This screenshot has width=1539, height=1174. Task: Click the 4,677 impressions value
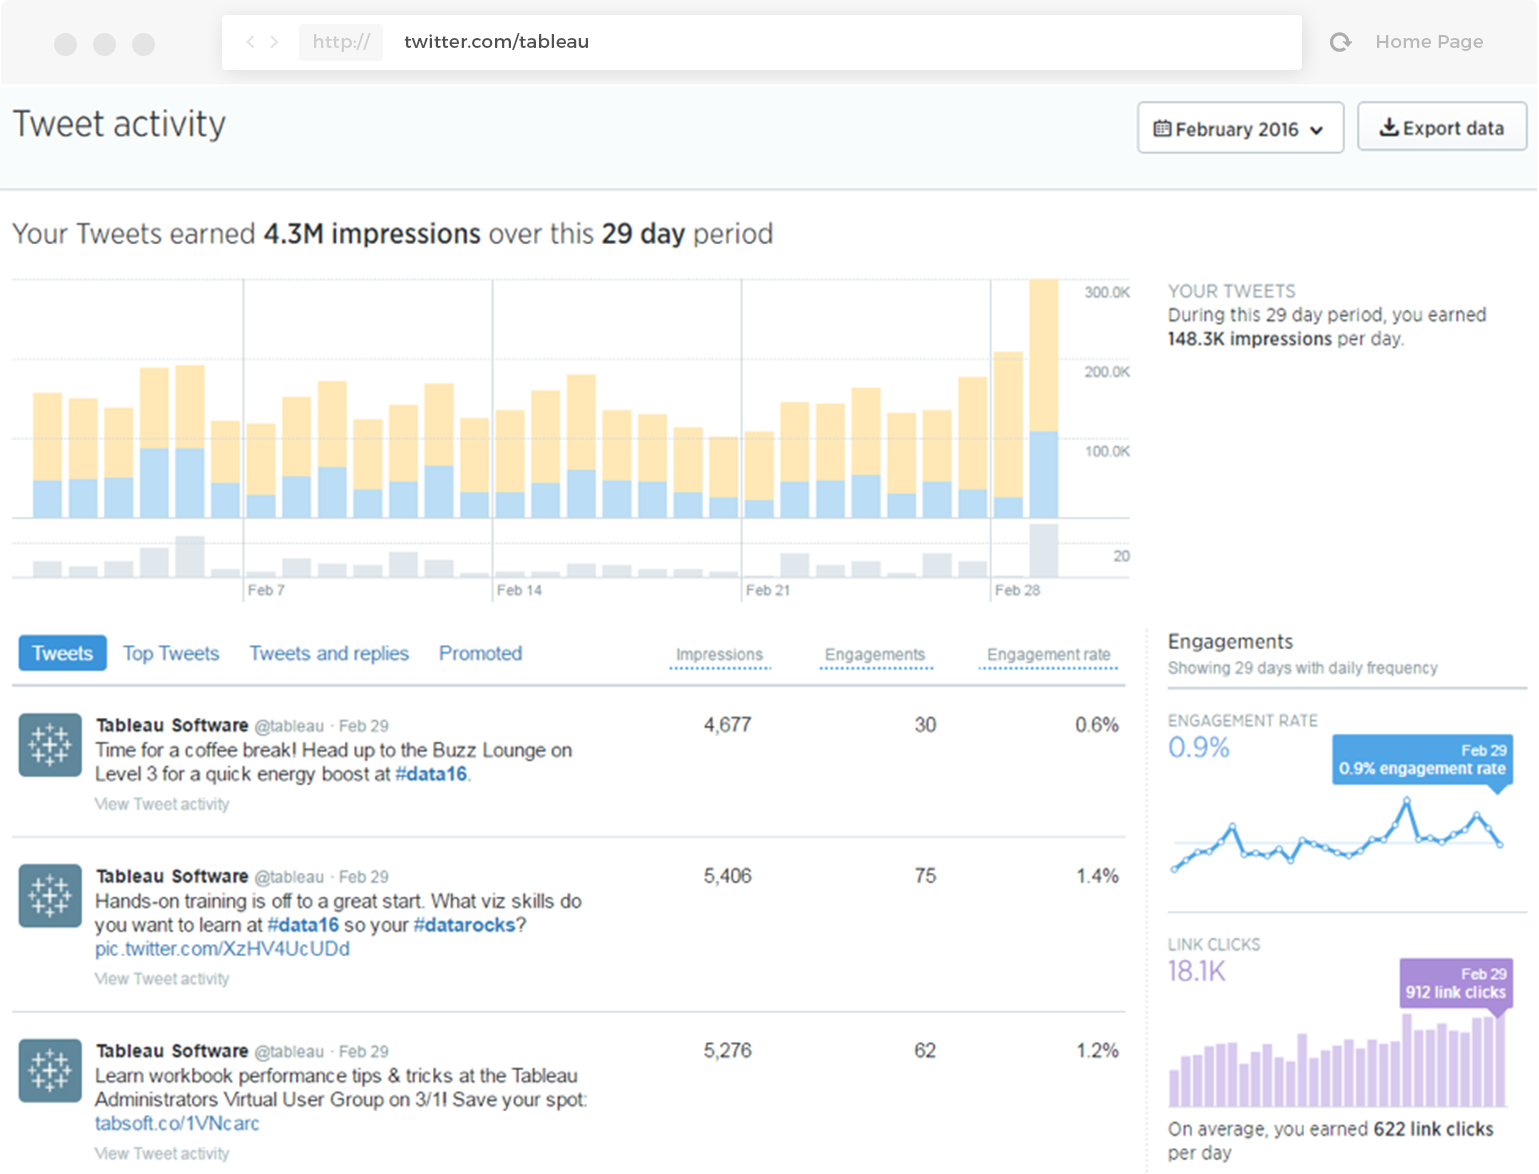click(x=727, y=725)
